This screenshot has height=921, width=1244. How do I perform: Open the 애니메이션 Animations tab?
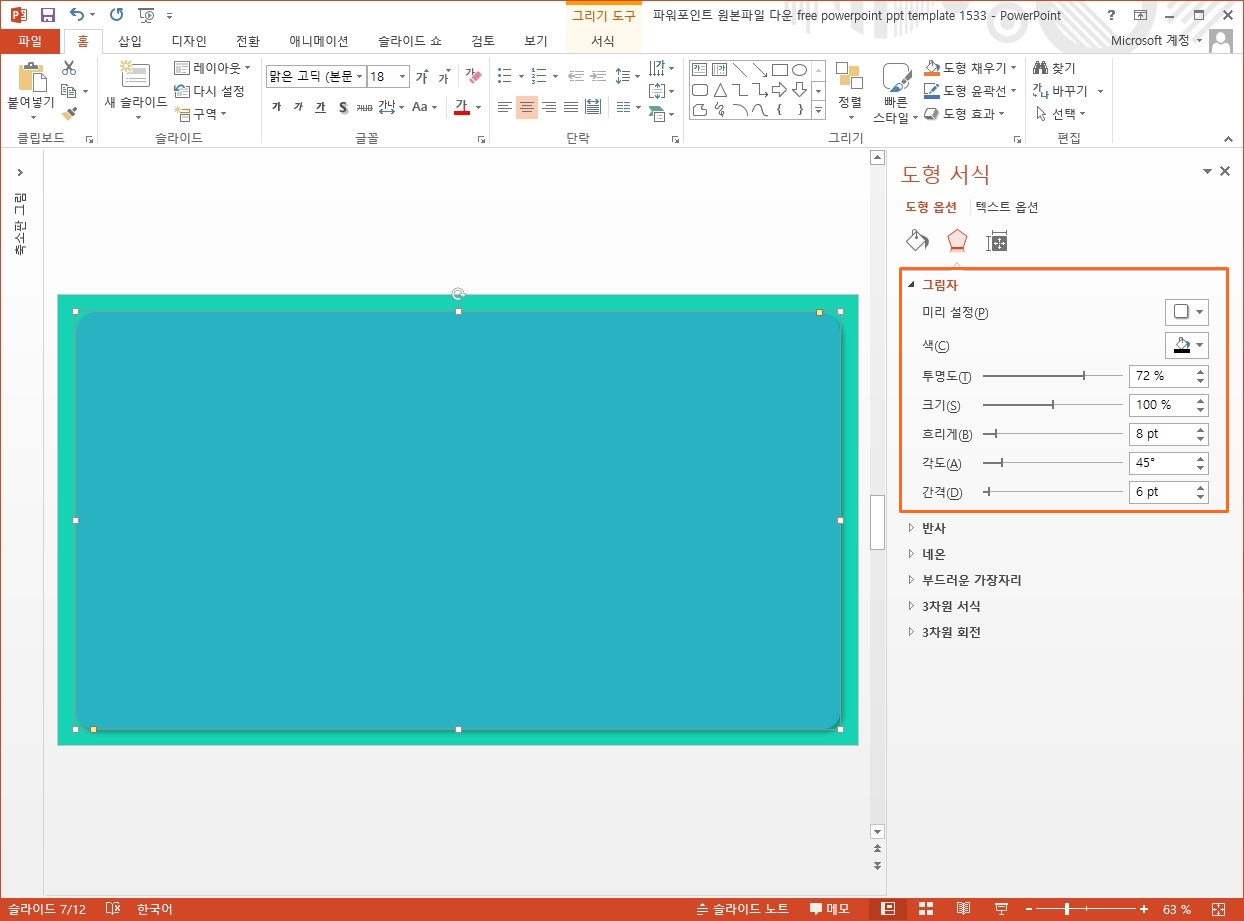click(x=319, y=41)
